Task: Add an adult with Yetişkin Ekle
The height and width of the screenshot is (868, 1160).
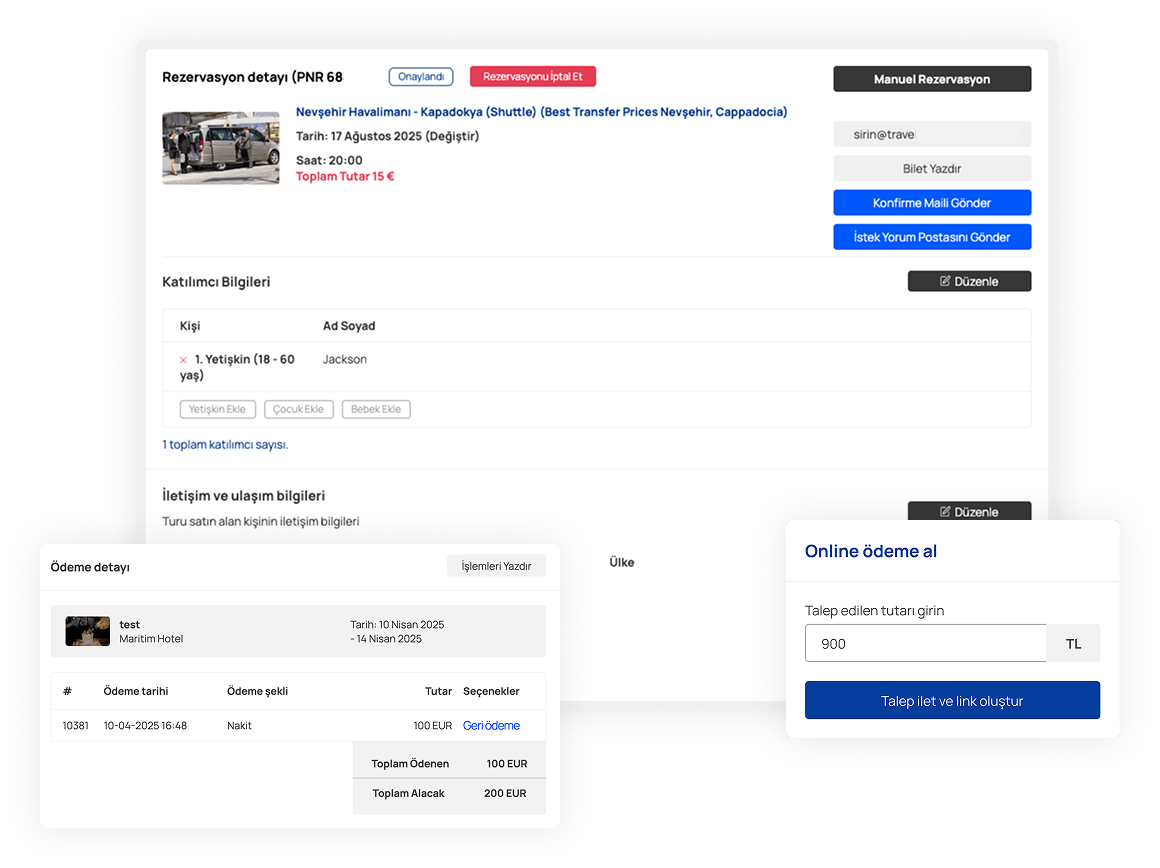Action: (217, 409)
